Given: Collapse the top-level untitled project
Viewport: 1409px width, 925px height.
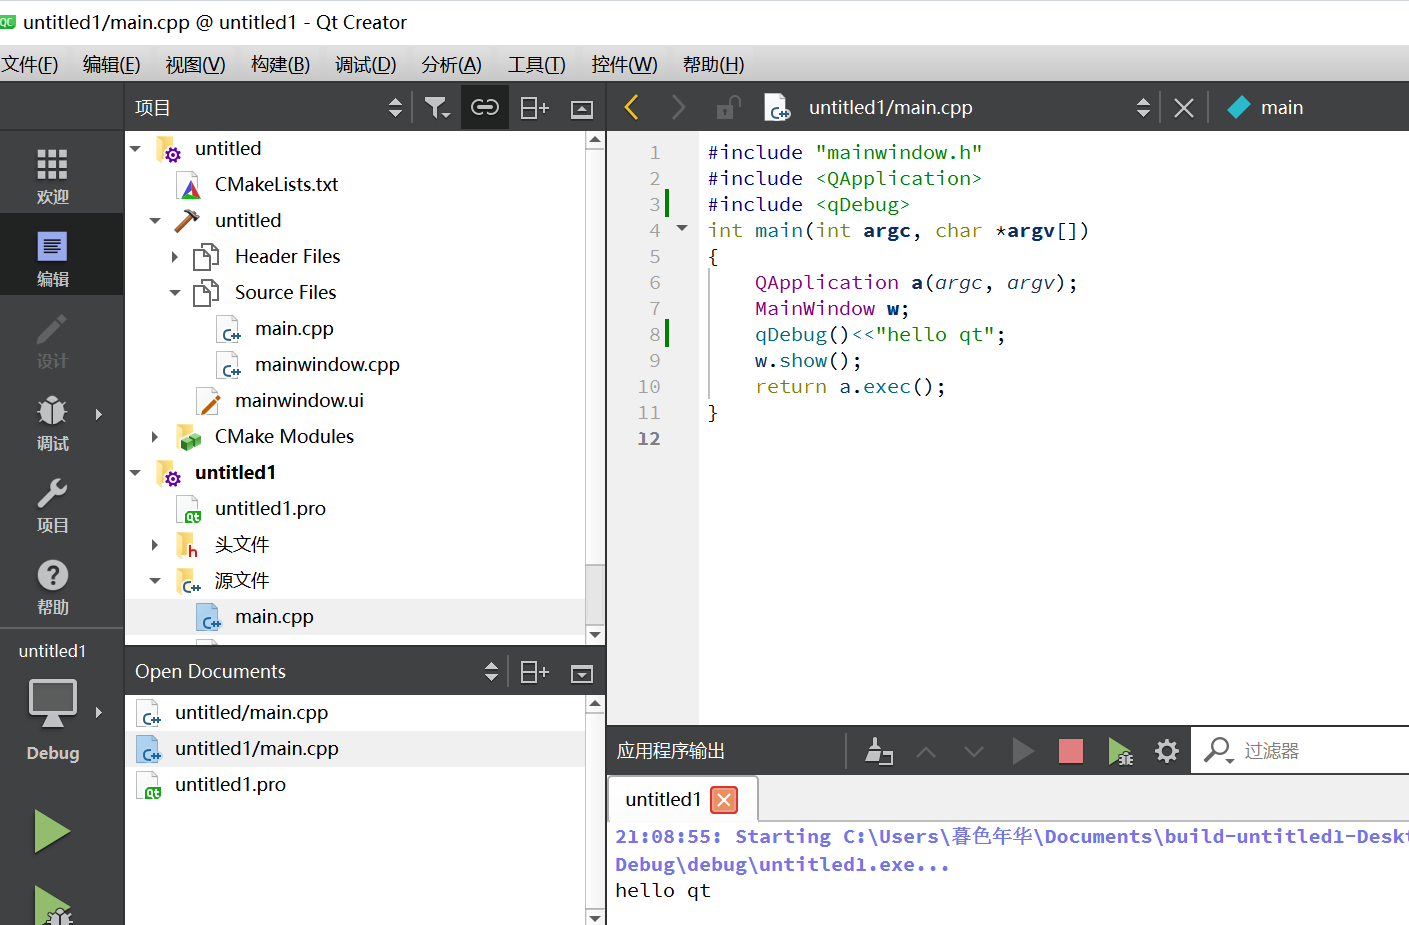Looking at the screenshot, I should pos(135,149).
